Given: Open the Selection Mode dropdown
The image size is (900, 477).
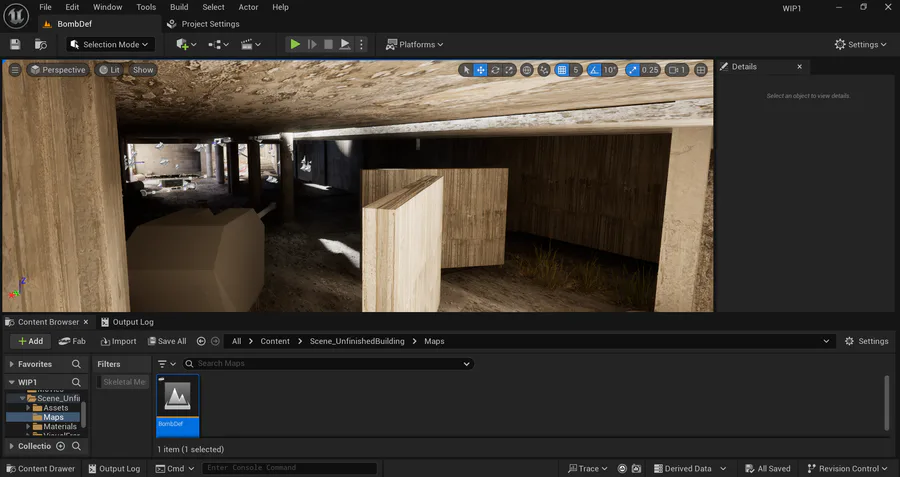Looking at the screenshot, I should click(x=111, y=44).
